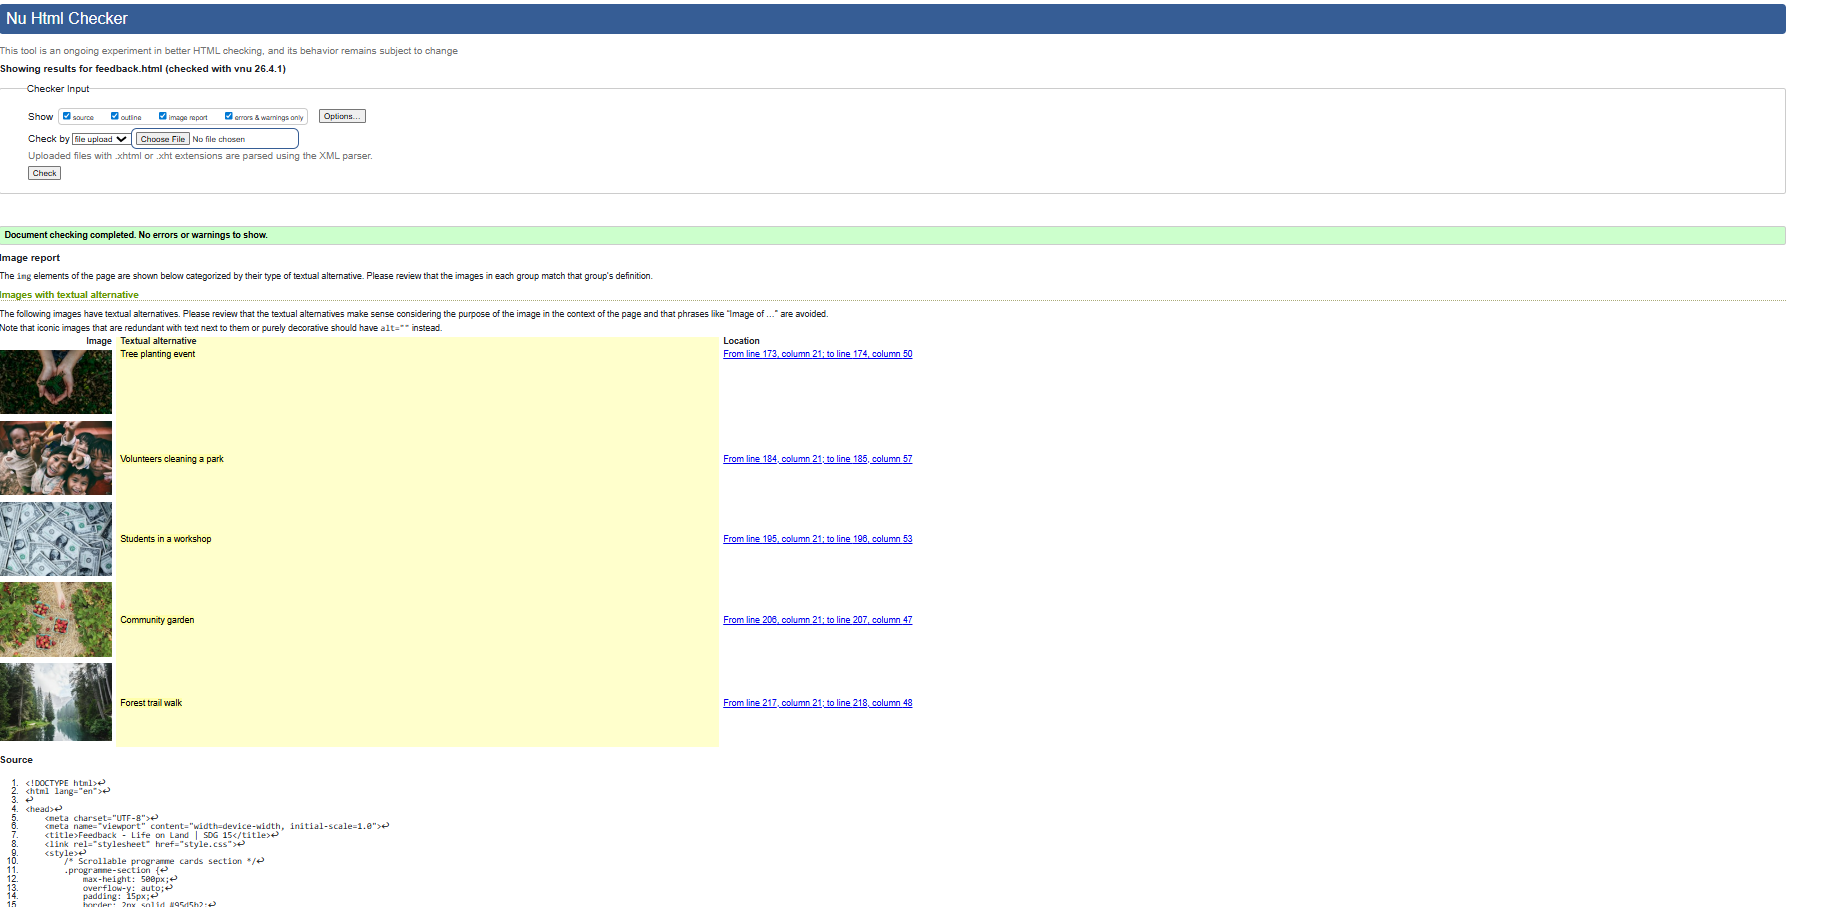This screenshot has width=1823, height=907.
Task: Toggle the errors & warnings only checkbox
Action: click(x=229, y=115)
